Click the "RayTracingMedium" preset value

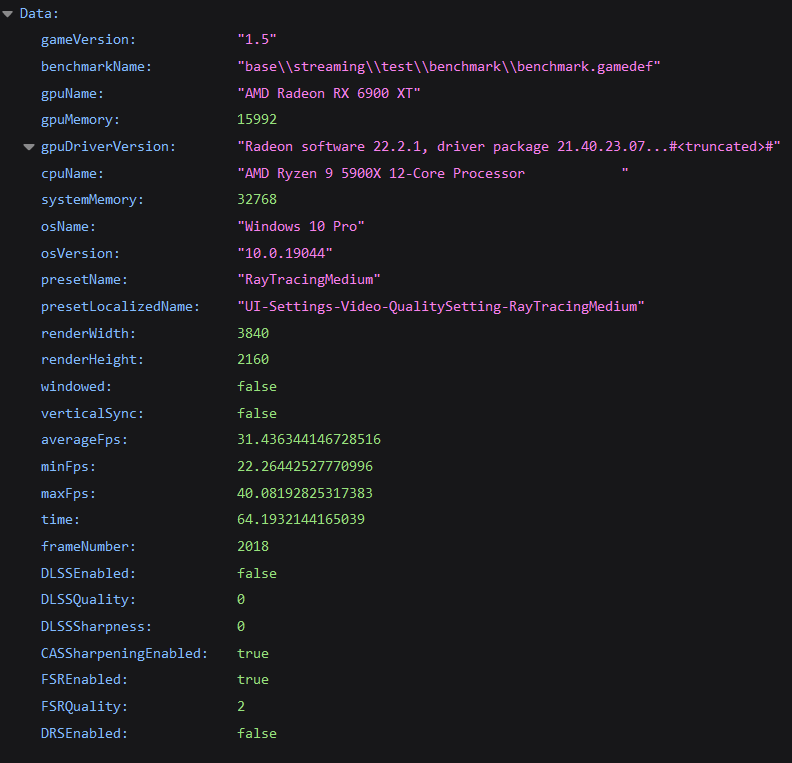click(309, 280)
